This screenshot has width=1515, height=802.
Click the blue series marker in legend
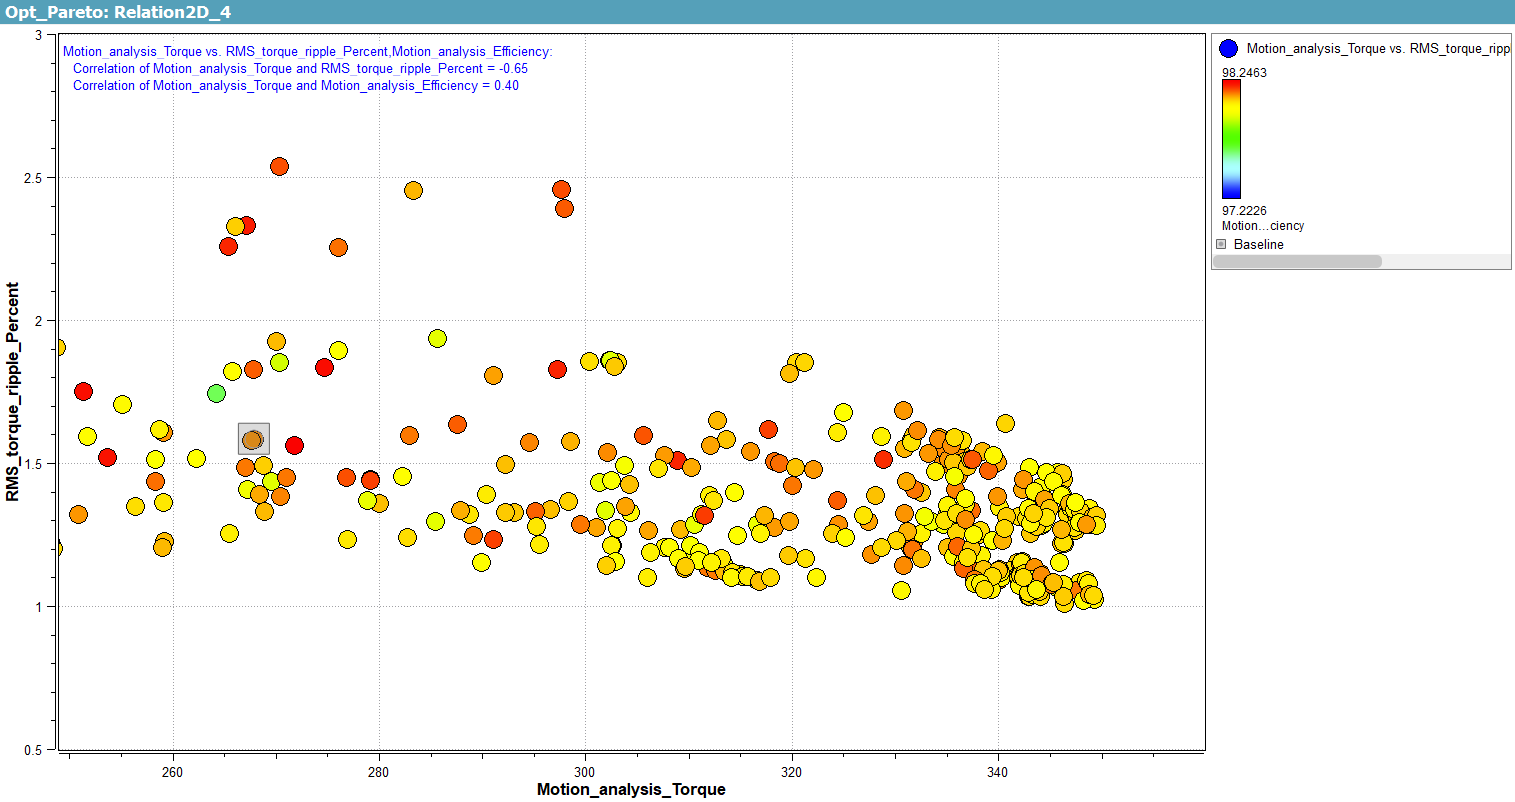click(x=1229, y=48)
